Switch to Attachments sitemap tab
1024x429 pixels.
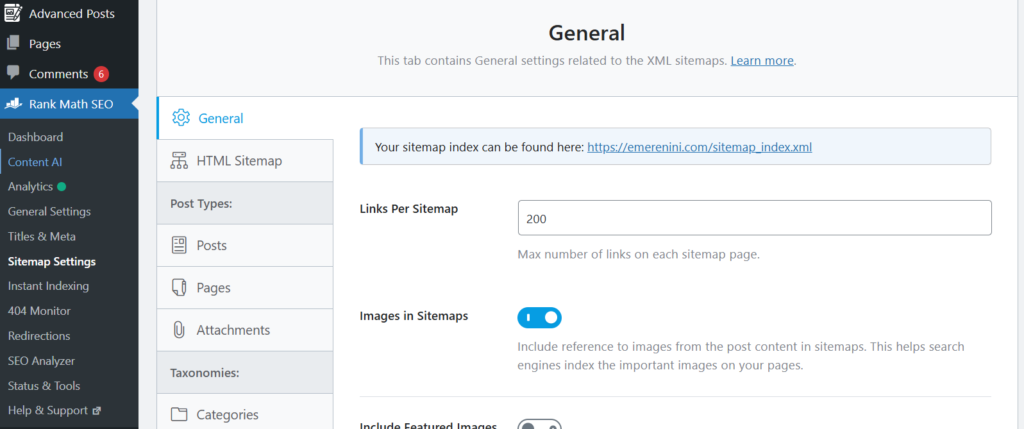click(x=245, y=330)
